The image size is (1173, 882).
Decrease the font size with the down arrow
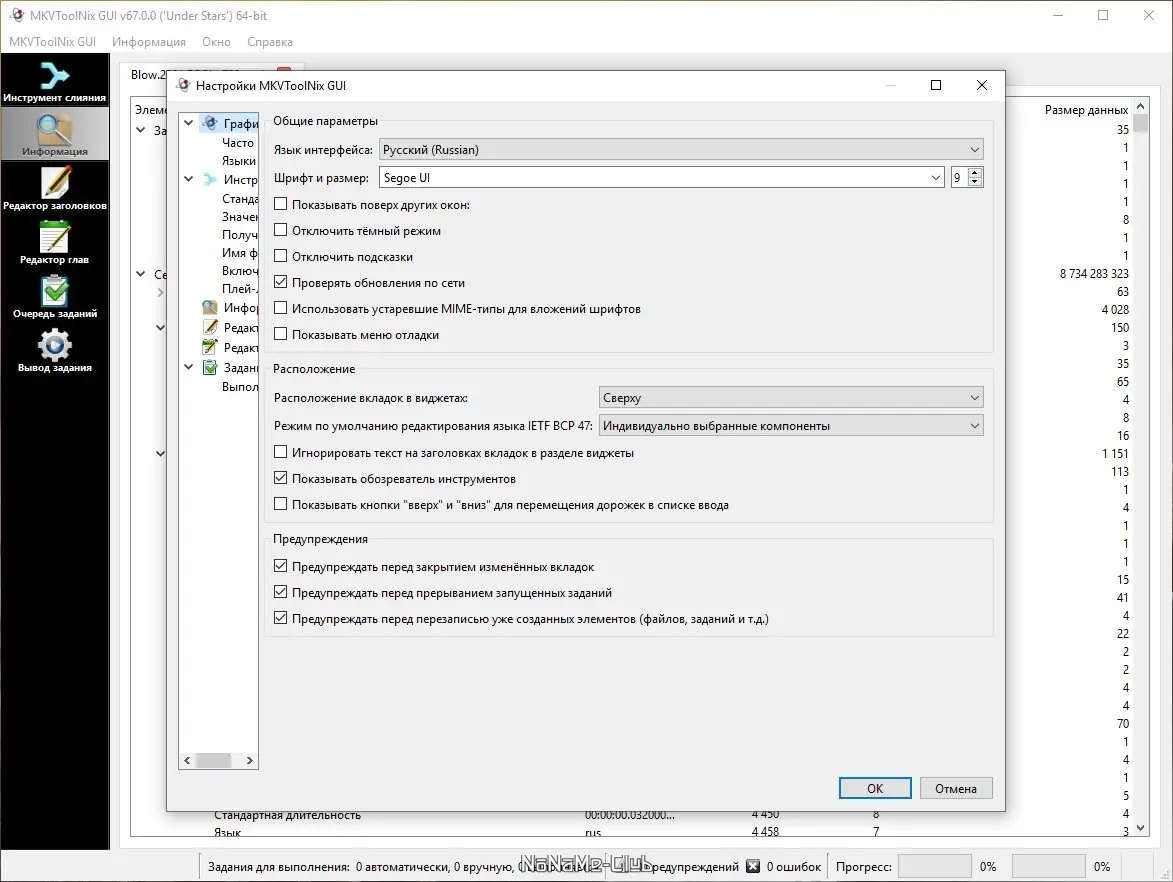click(x=975, y=182)
